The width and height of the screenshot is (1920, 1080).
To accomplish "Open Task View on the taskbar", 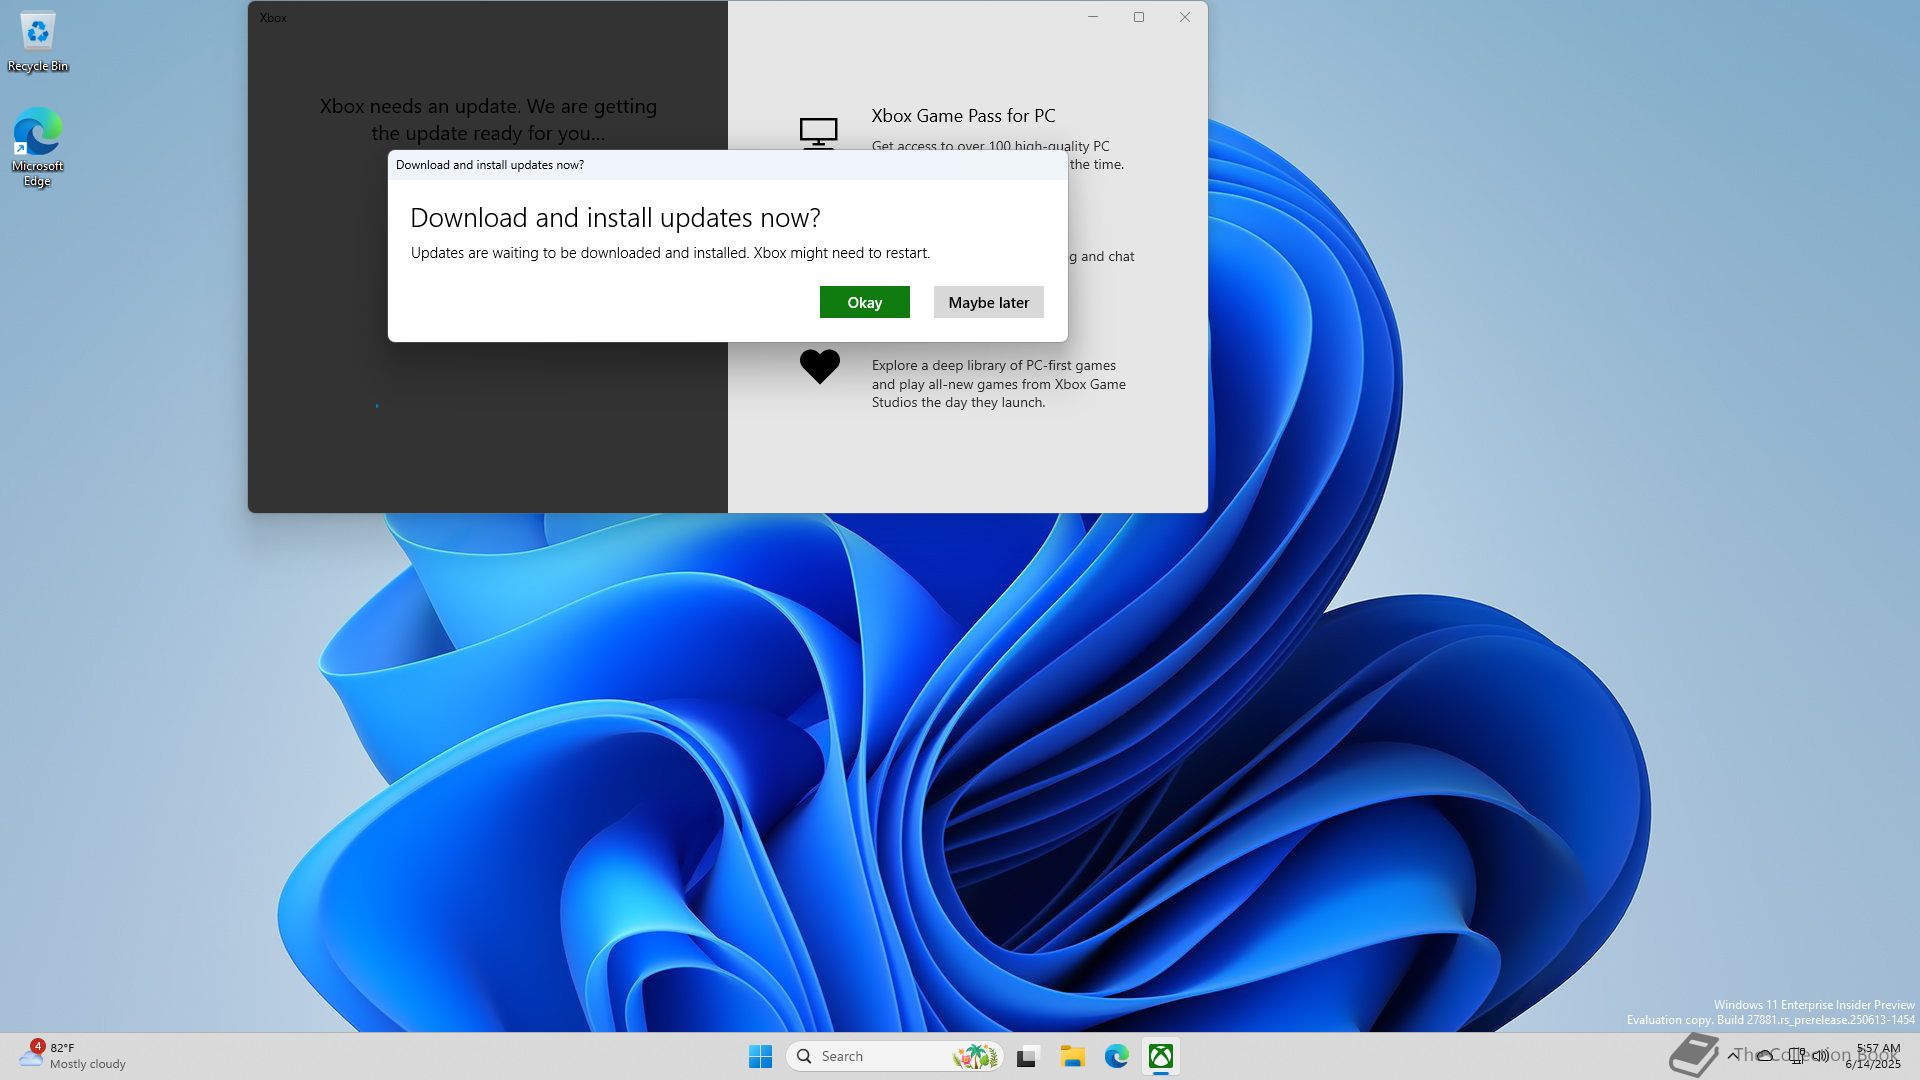I will point(1027,1056).
